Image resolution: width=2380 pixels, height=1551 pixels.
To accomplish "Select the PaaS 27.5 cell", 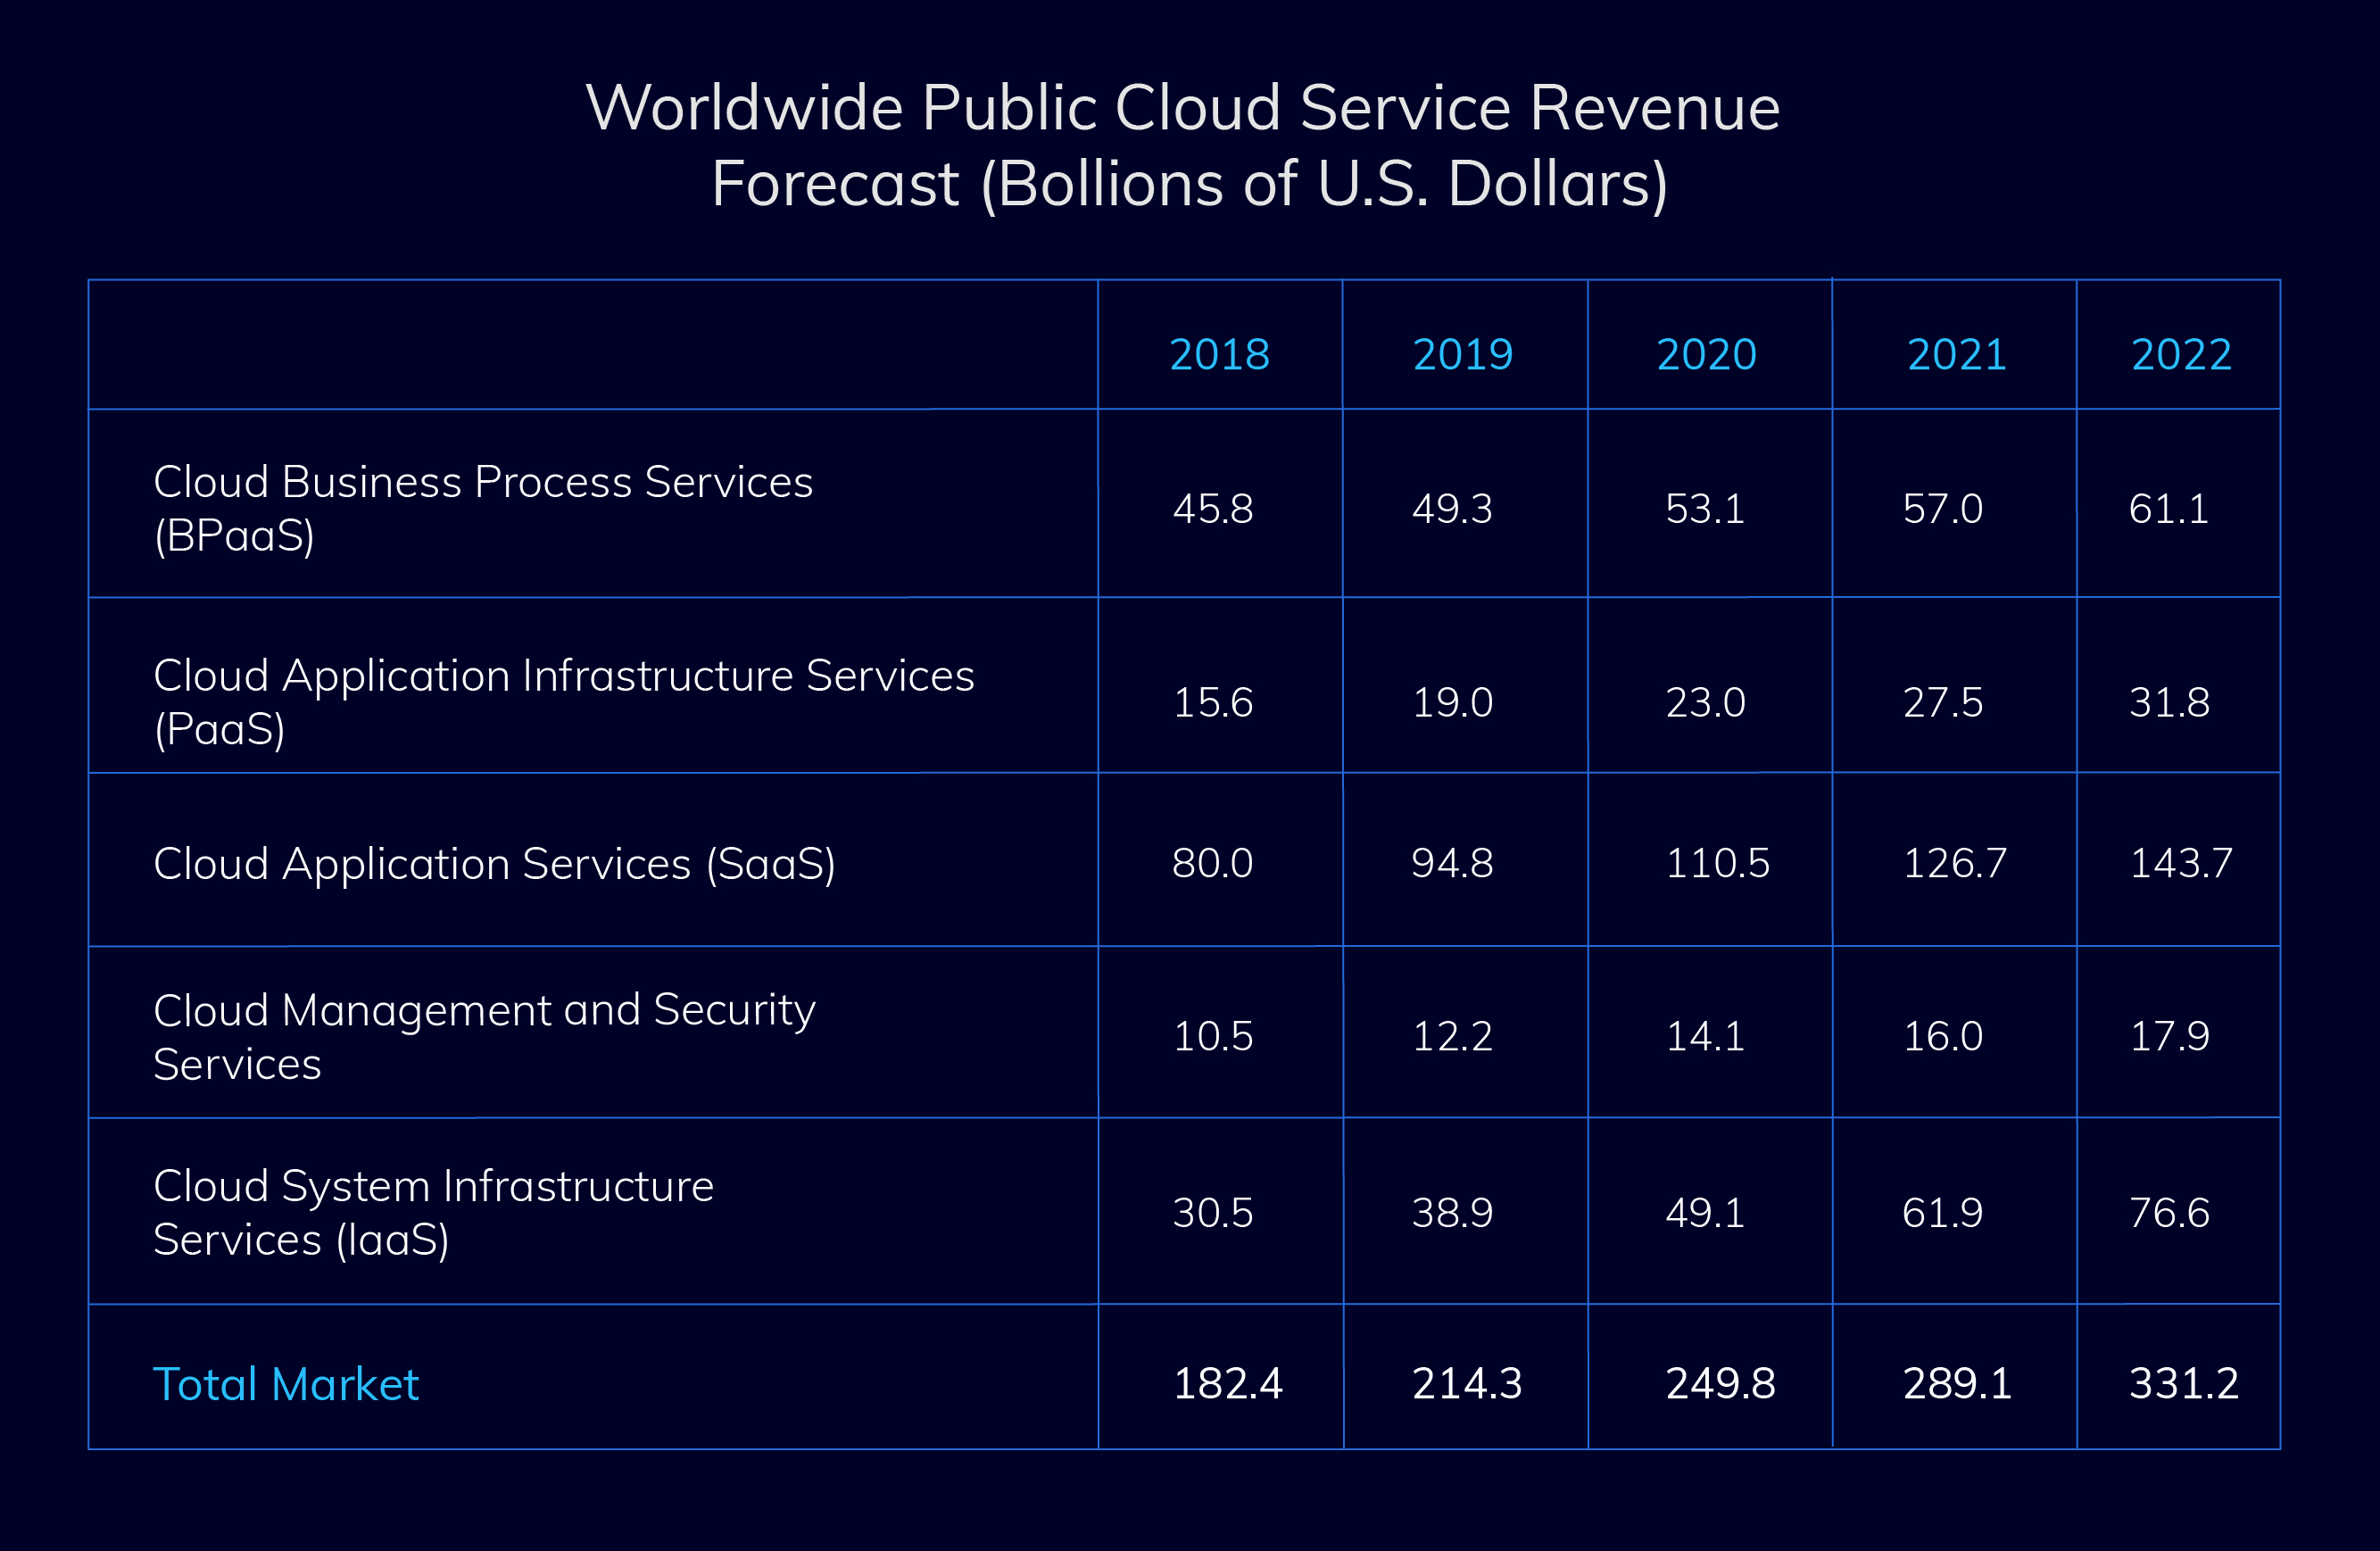I will pyautogui.click(x=1942, y=702).
